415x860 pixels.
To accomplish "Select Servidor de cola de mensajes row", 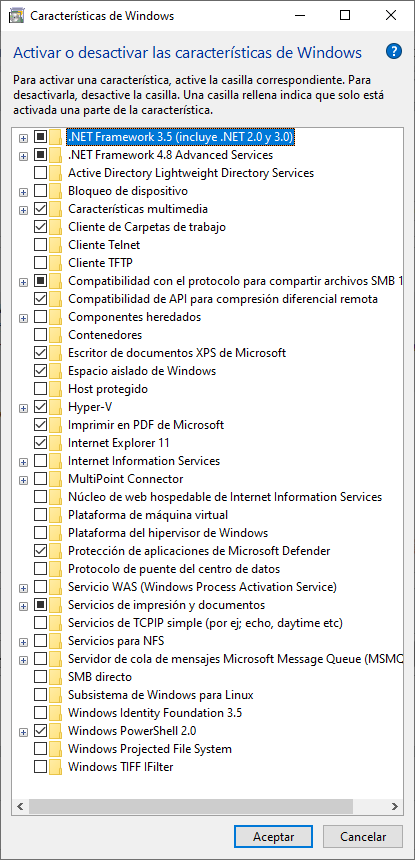I will [x=235, y=659].
